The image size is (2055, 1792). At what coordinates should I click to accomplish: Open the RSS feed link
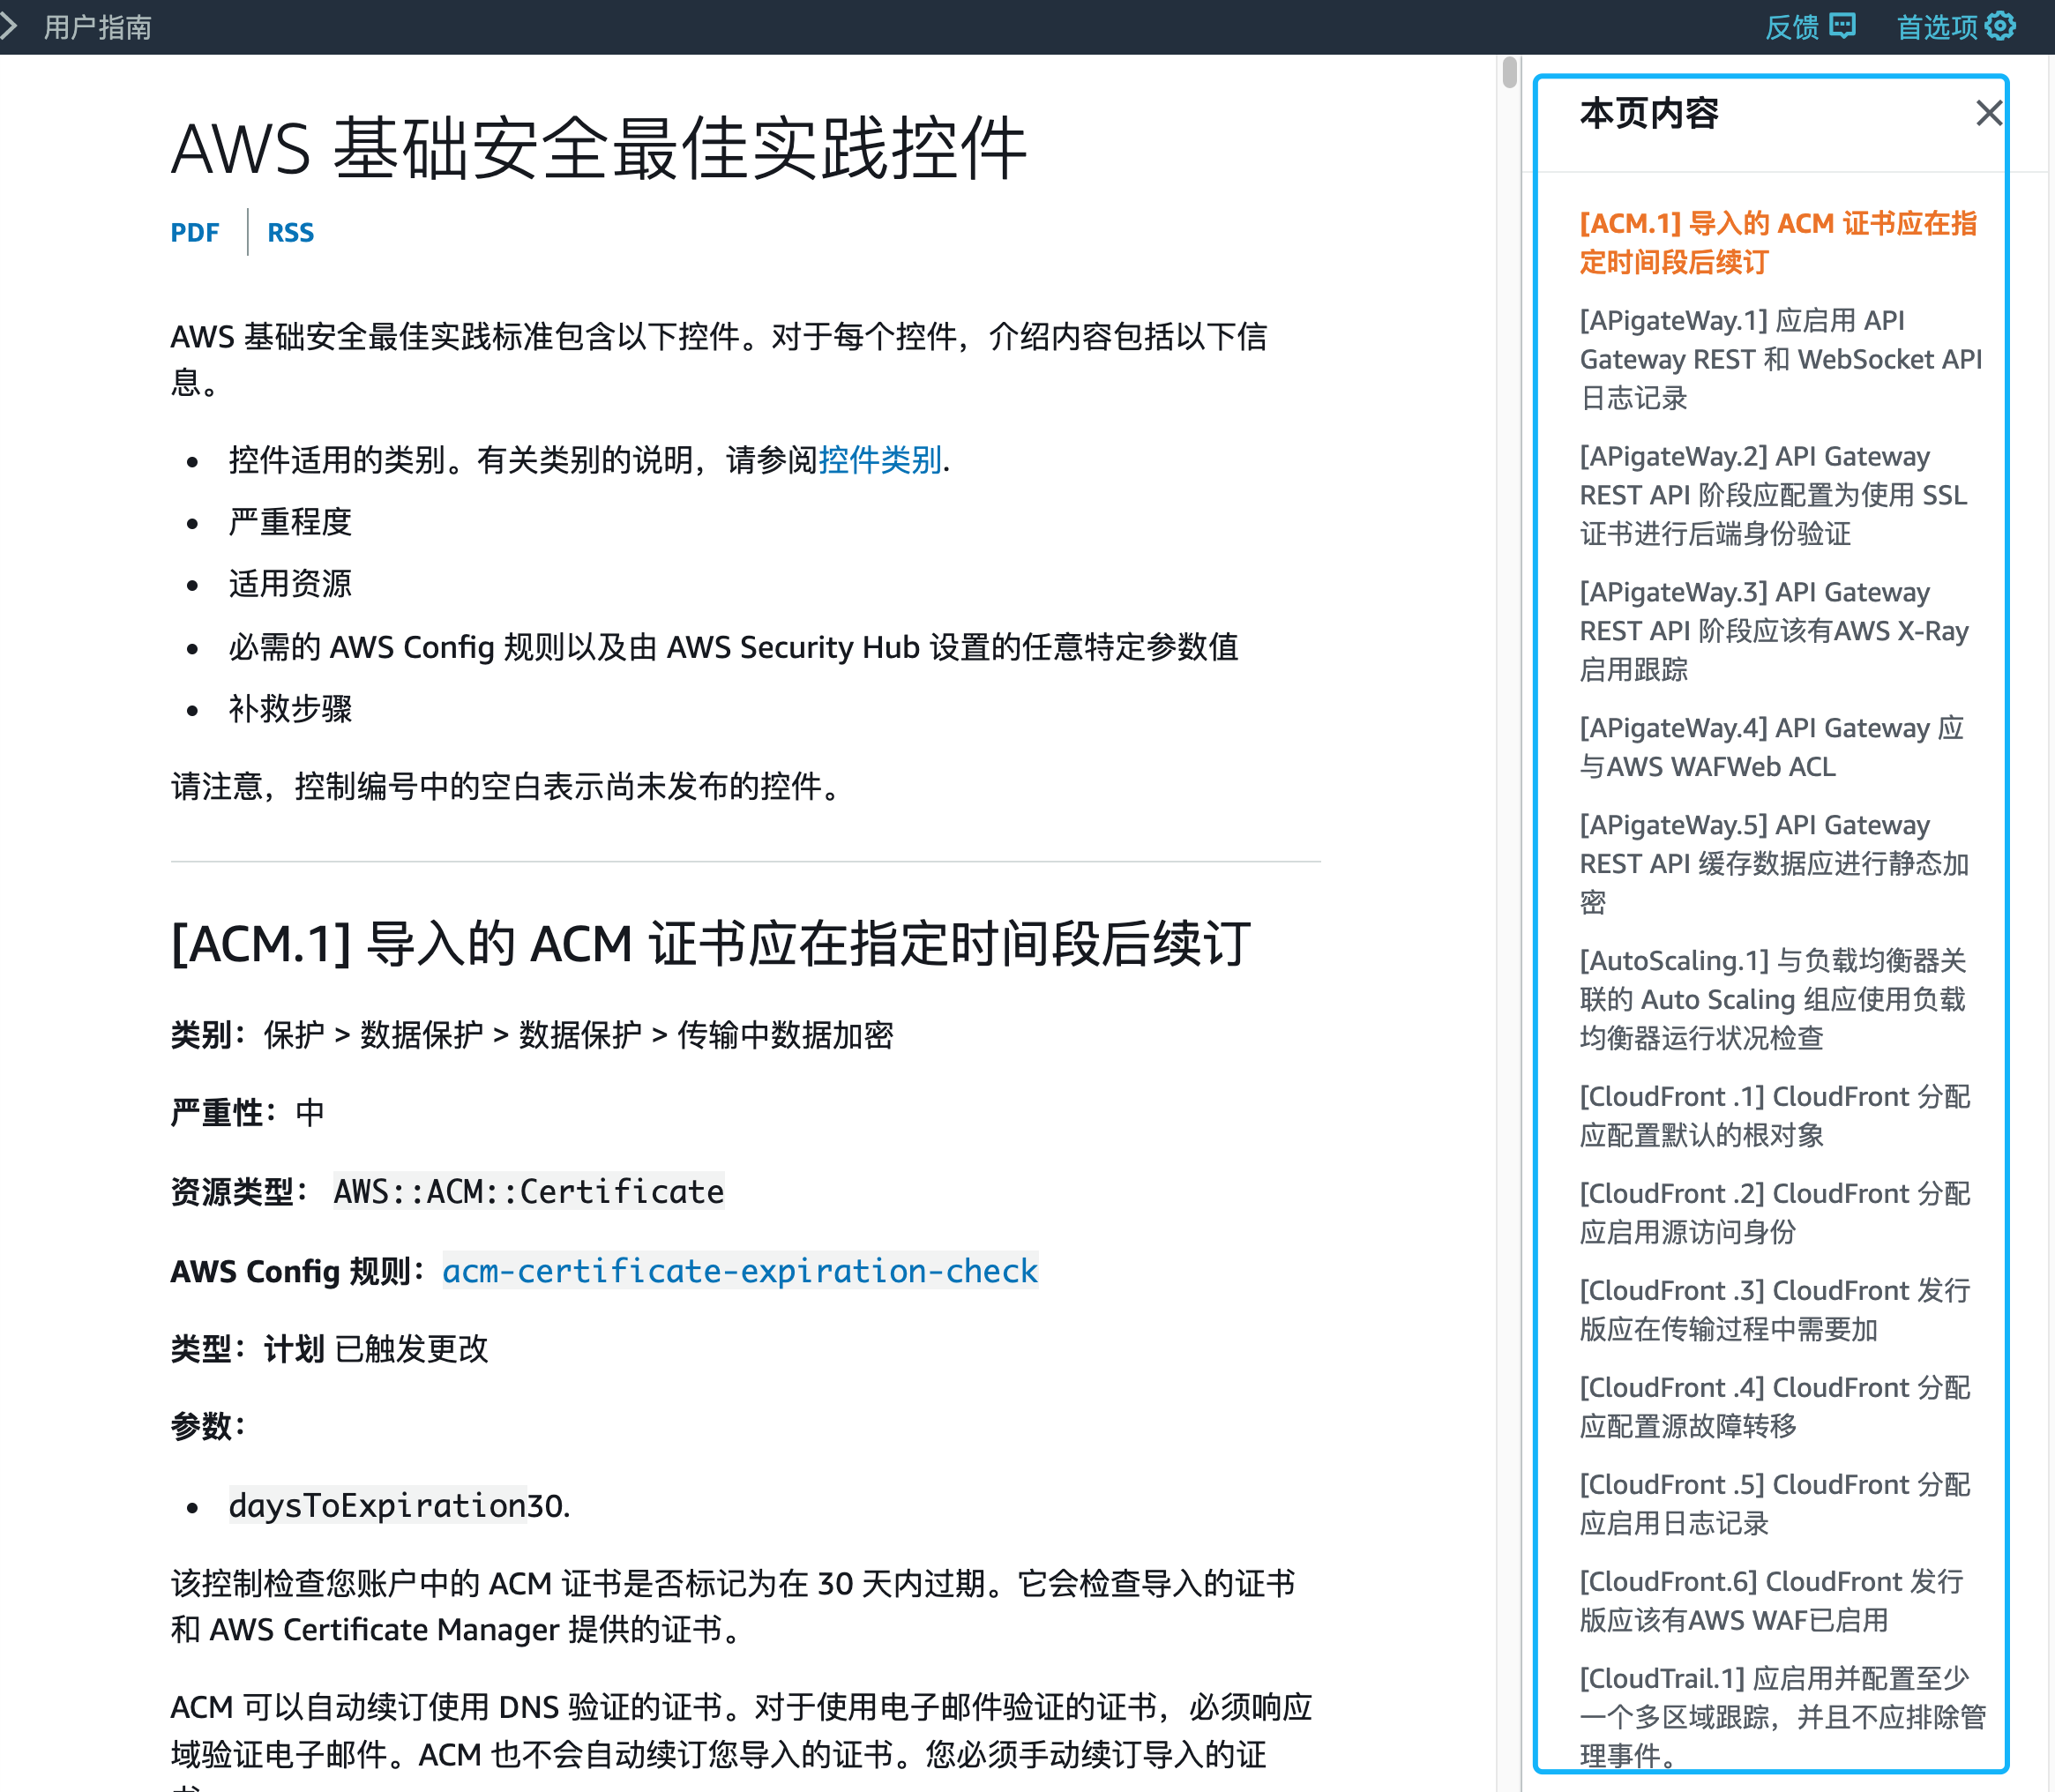[290, 233]
